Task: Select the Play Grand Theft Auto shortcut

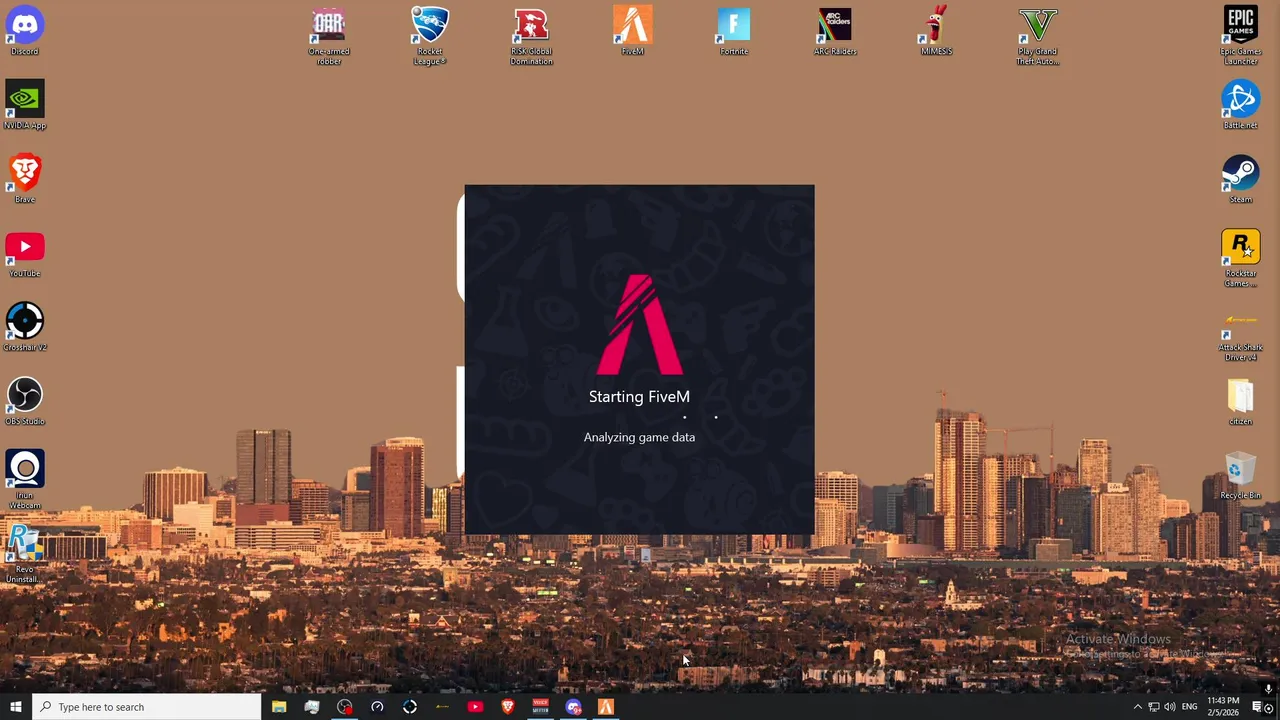Action: tap(1038, 36)
